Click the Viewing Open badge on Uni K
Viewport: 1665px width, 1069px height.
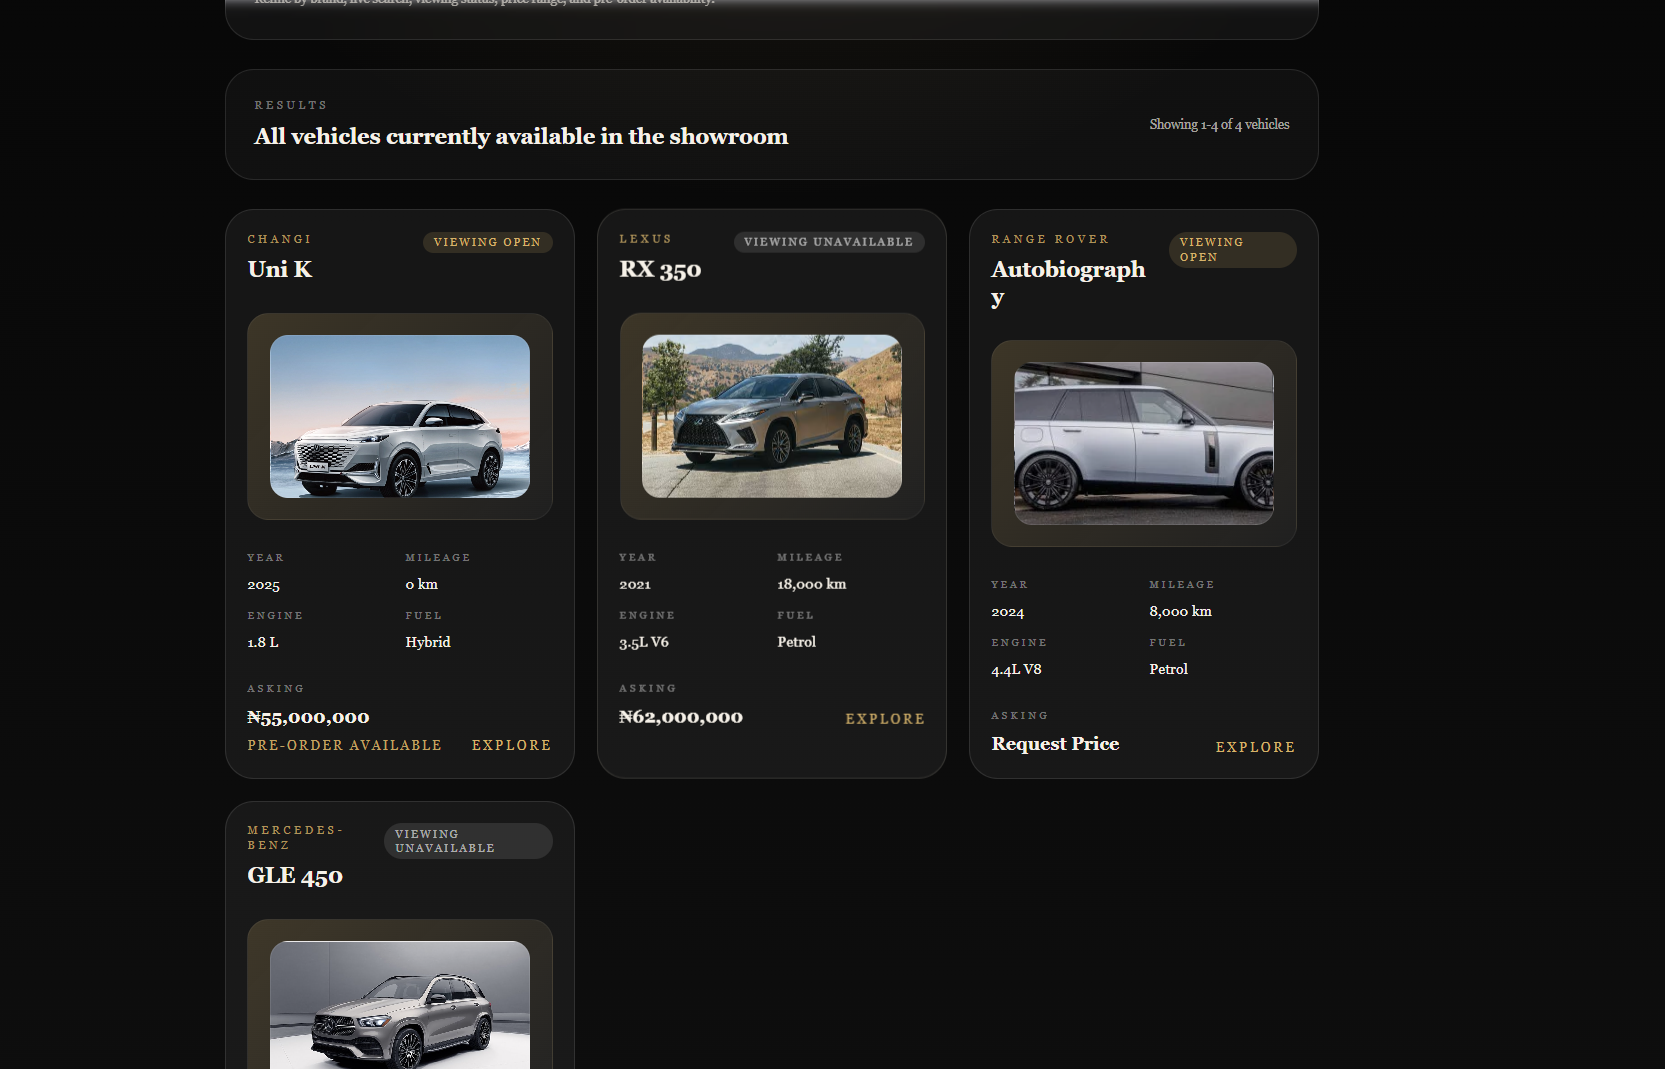tap(487, 242)
